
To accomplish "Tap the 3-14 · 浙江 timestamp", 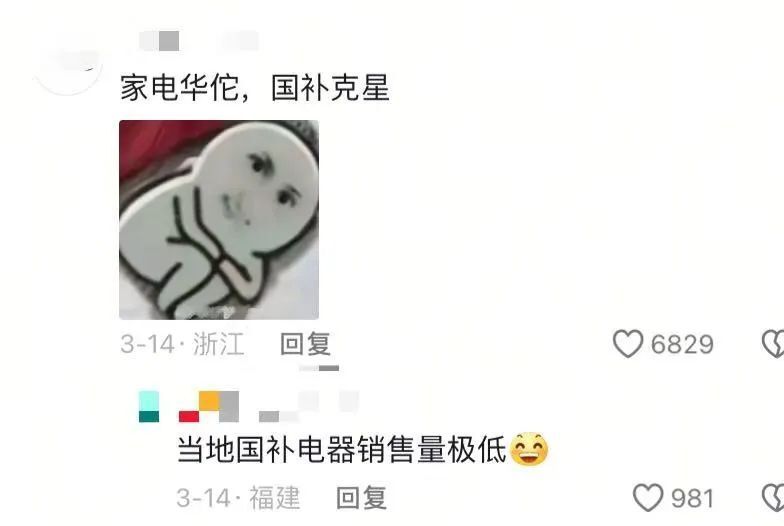I will 182,344.
